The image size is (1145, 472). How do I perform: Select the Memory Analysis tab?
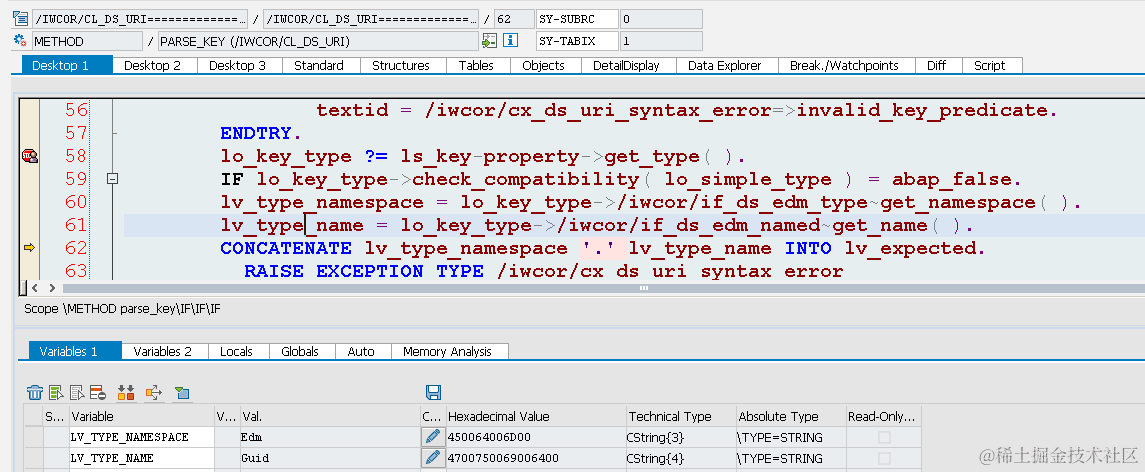pyautogui.click(x=450, y=351)
